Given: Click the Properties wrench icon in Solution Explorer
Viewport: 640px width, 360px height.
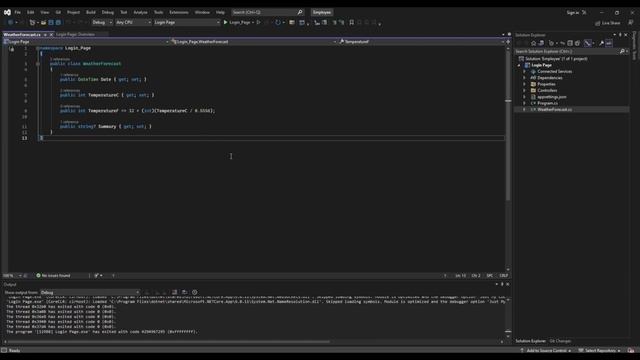Looking at the screenshot, I should tap(601, 43).
